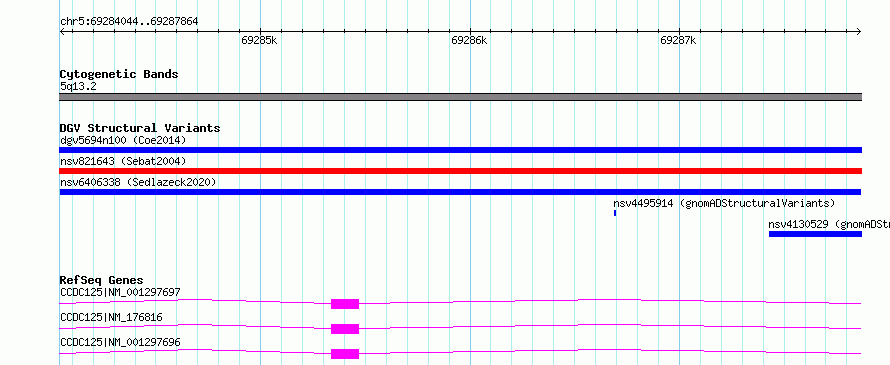This screenshot has height=365, width=890.
Task: Click the dgv5694n100 (Coe2014) blue variant bar
Action: (x=460, y=150)
